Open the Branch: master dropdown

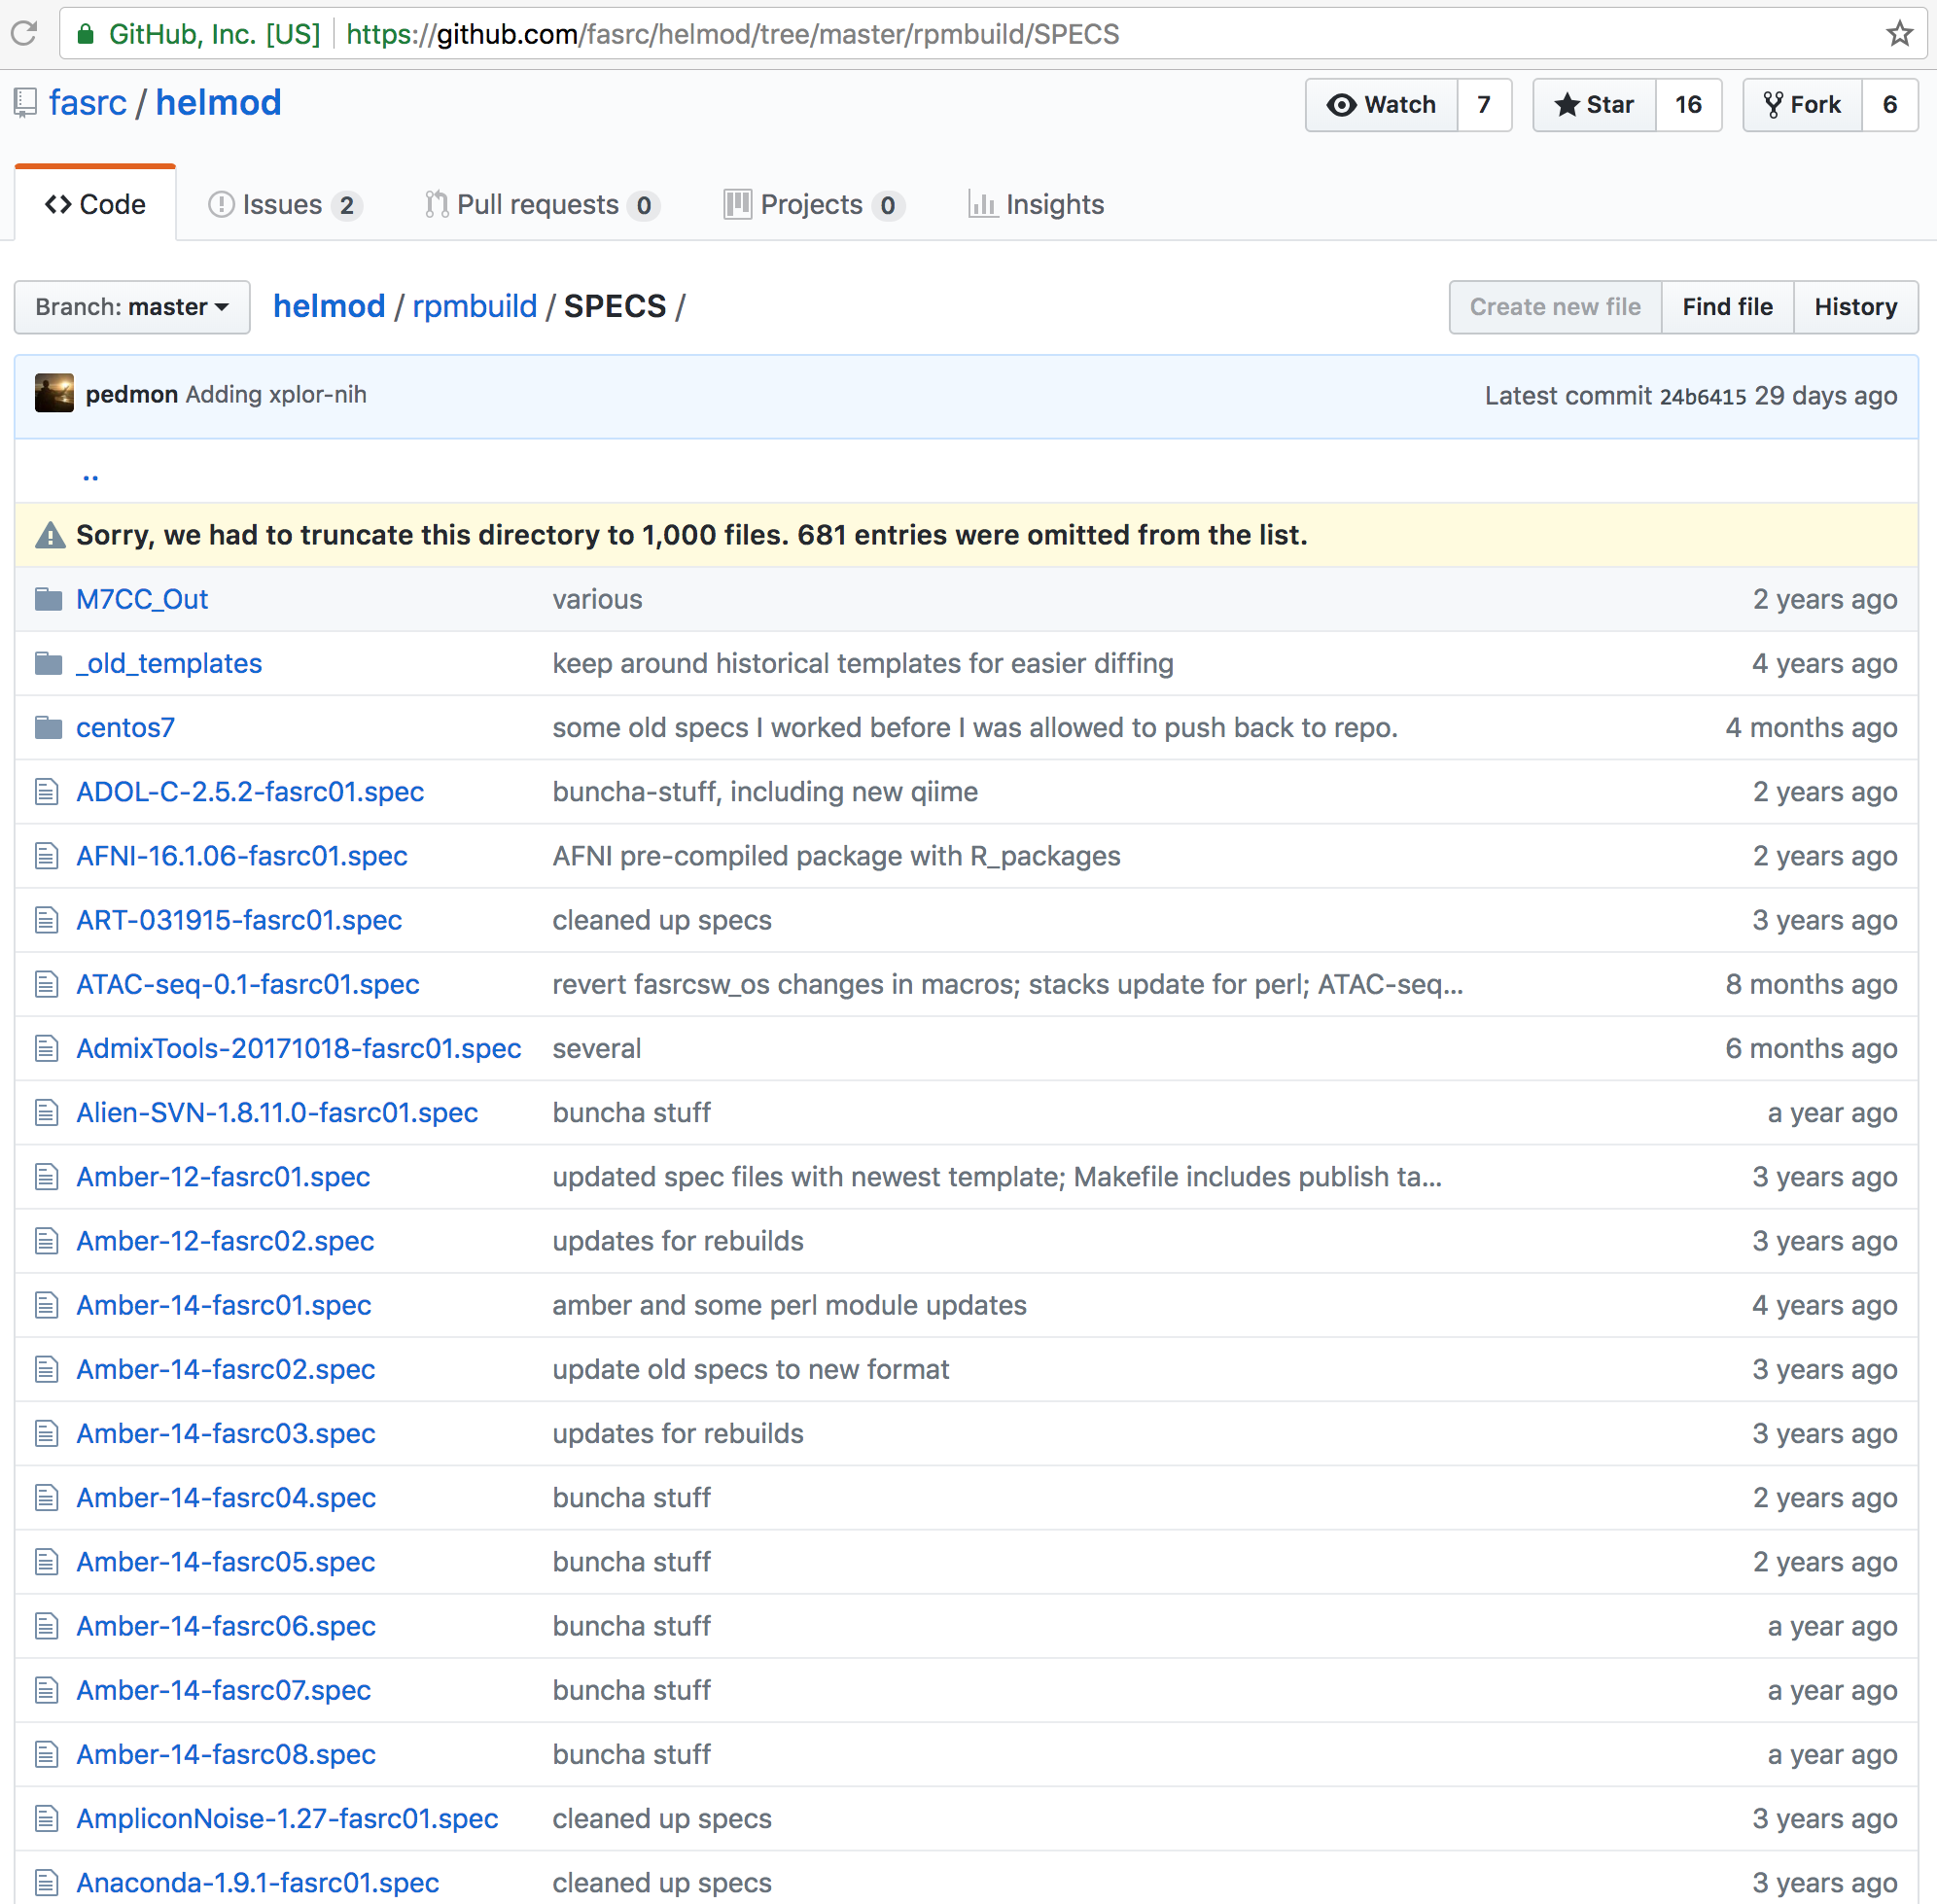tap(132, 307)
